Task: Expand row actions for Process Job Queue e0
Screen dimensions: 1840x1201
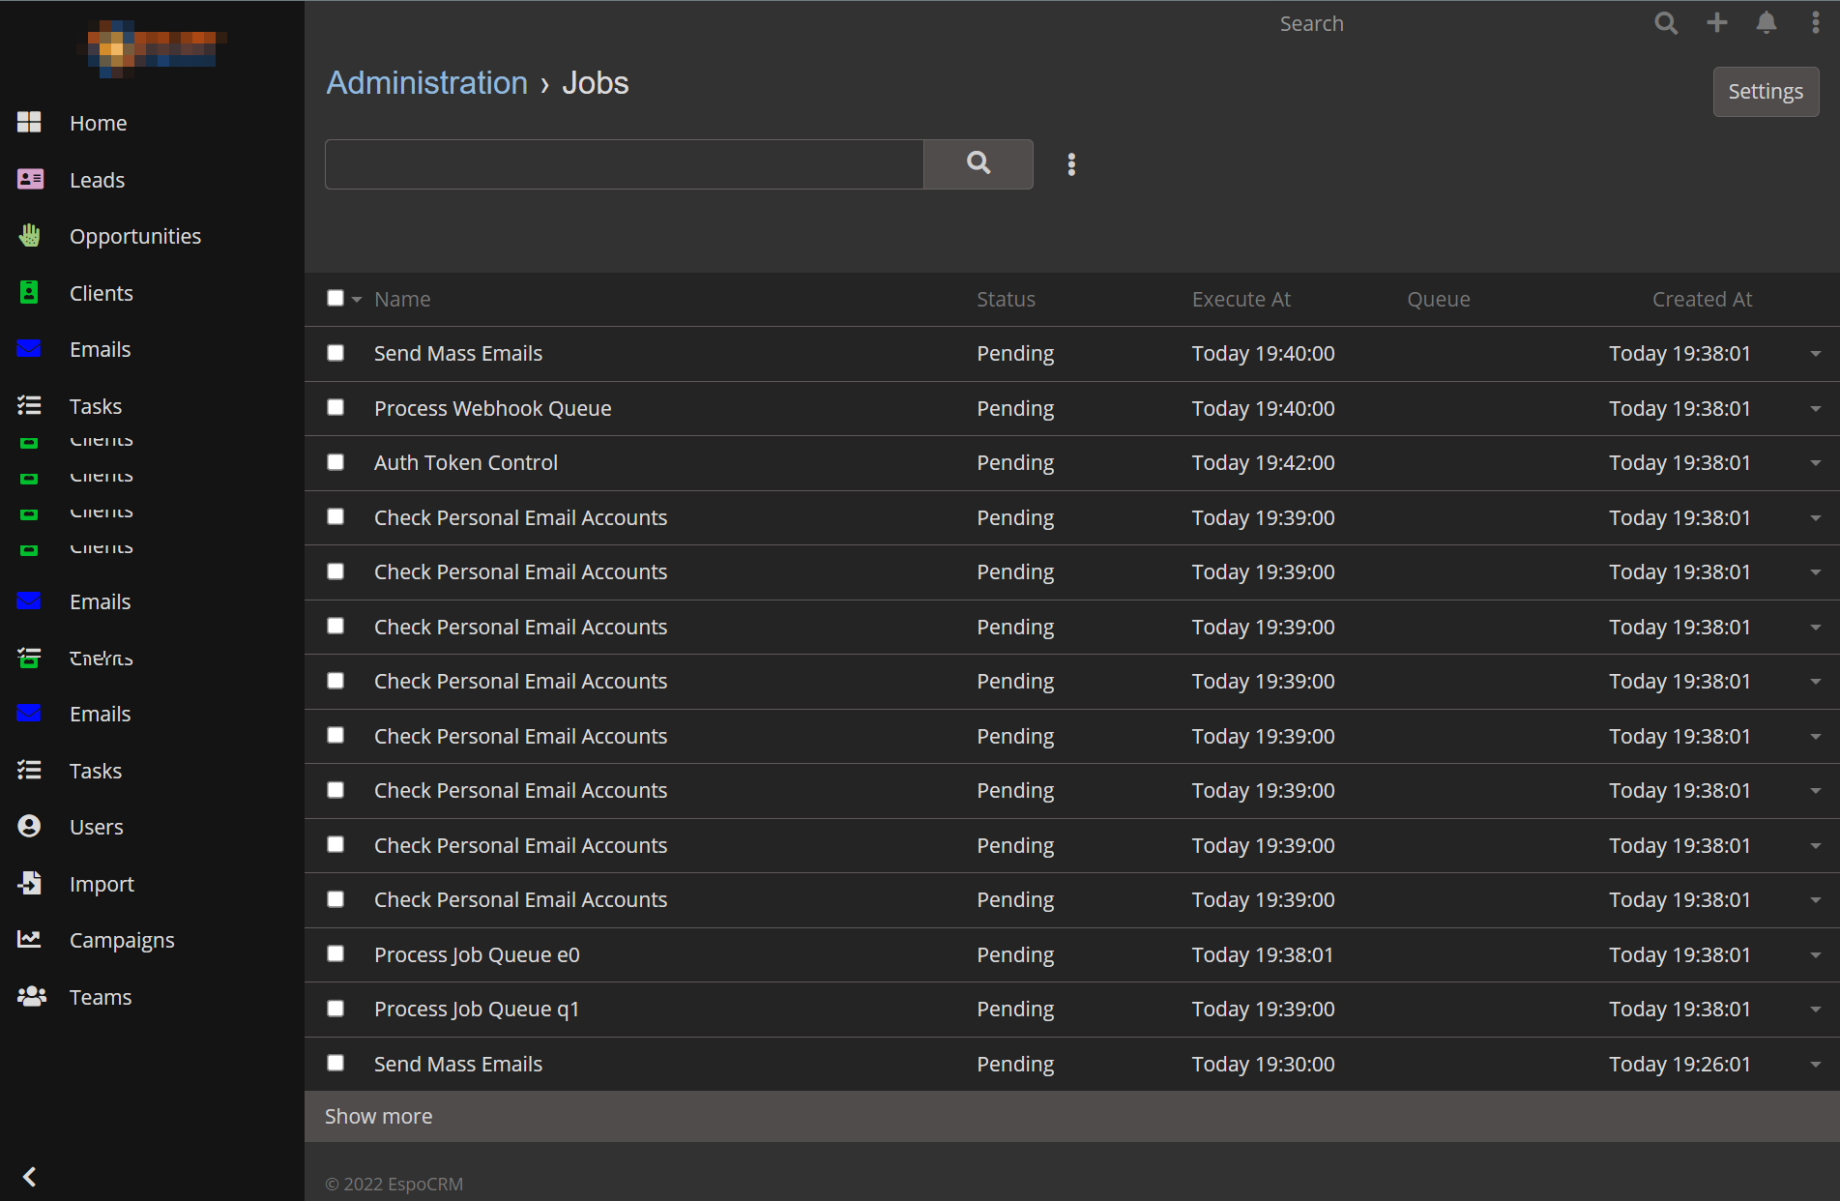Action: (x=1814, y=955)
